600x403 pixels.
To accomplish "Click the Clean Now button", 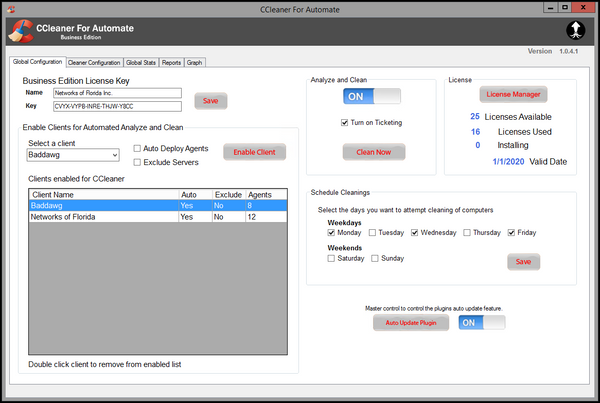I will [x=374, y=152].
